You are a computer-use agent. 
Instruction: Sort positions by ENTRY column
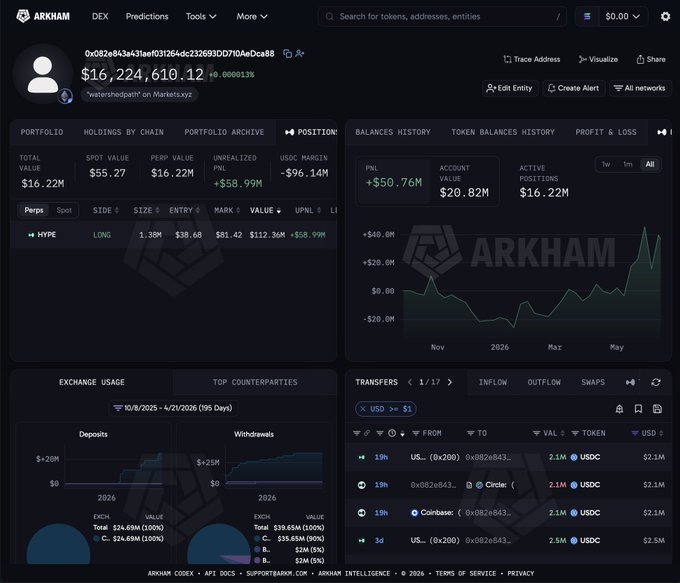[x=184, y=210]
